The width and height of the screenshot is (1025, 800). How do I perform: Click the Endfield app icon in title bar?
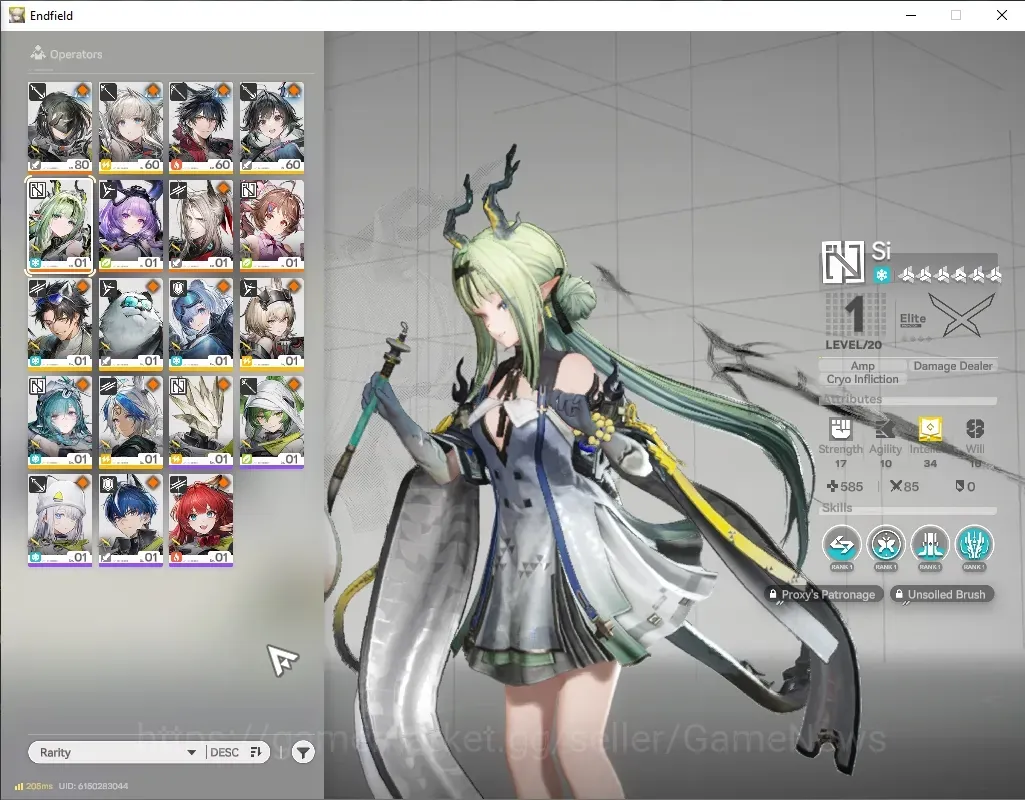click(16, 15)
